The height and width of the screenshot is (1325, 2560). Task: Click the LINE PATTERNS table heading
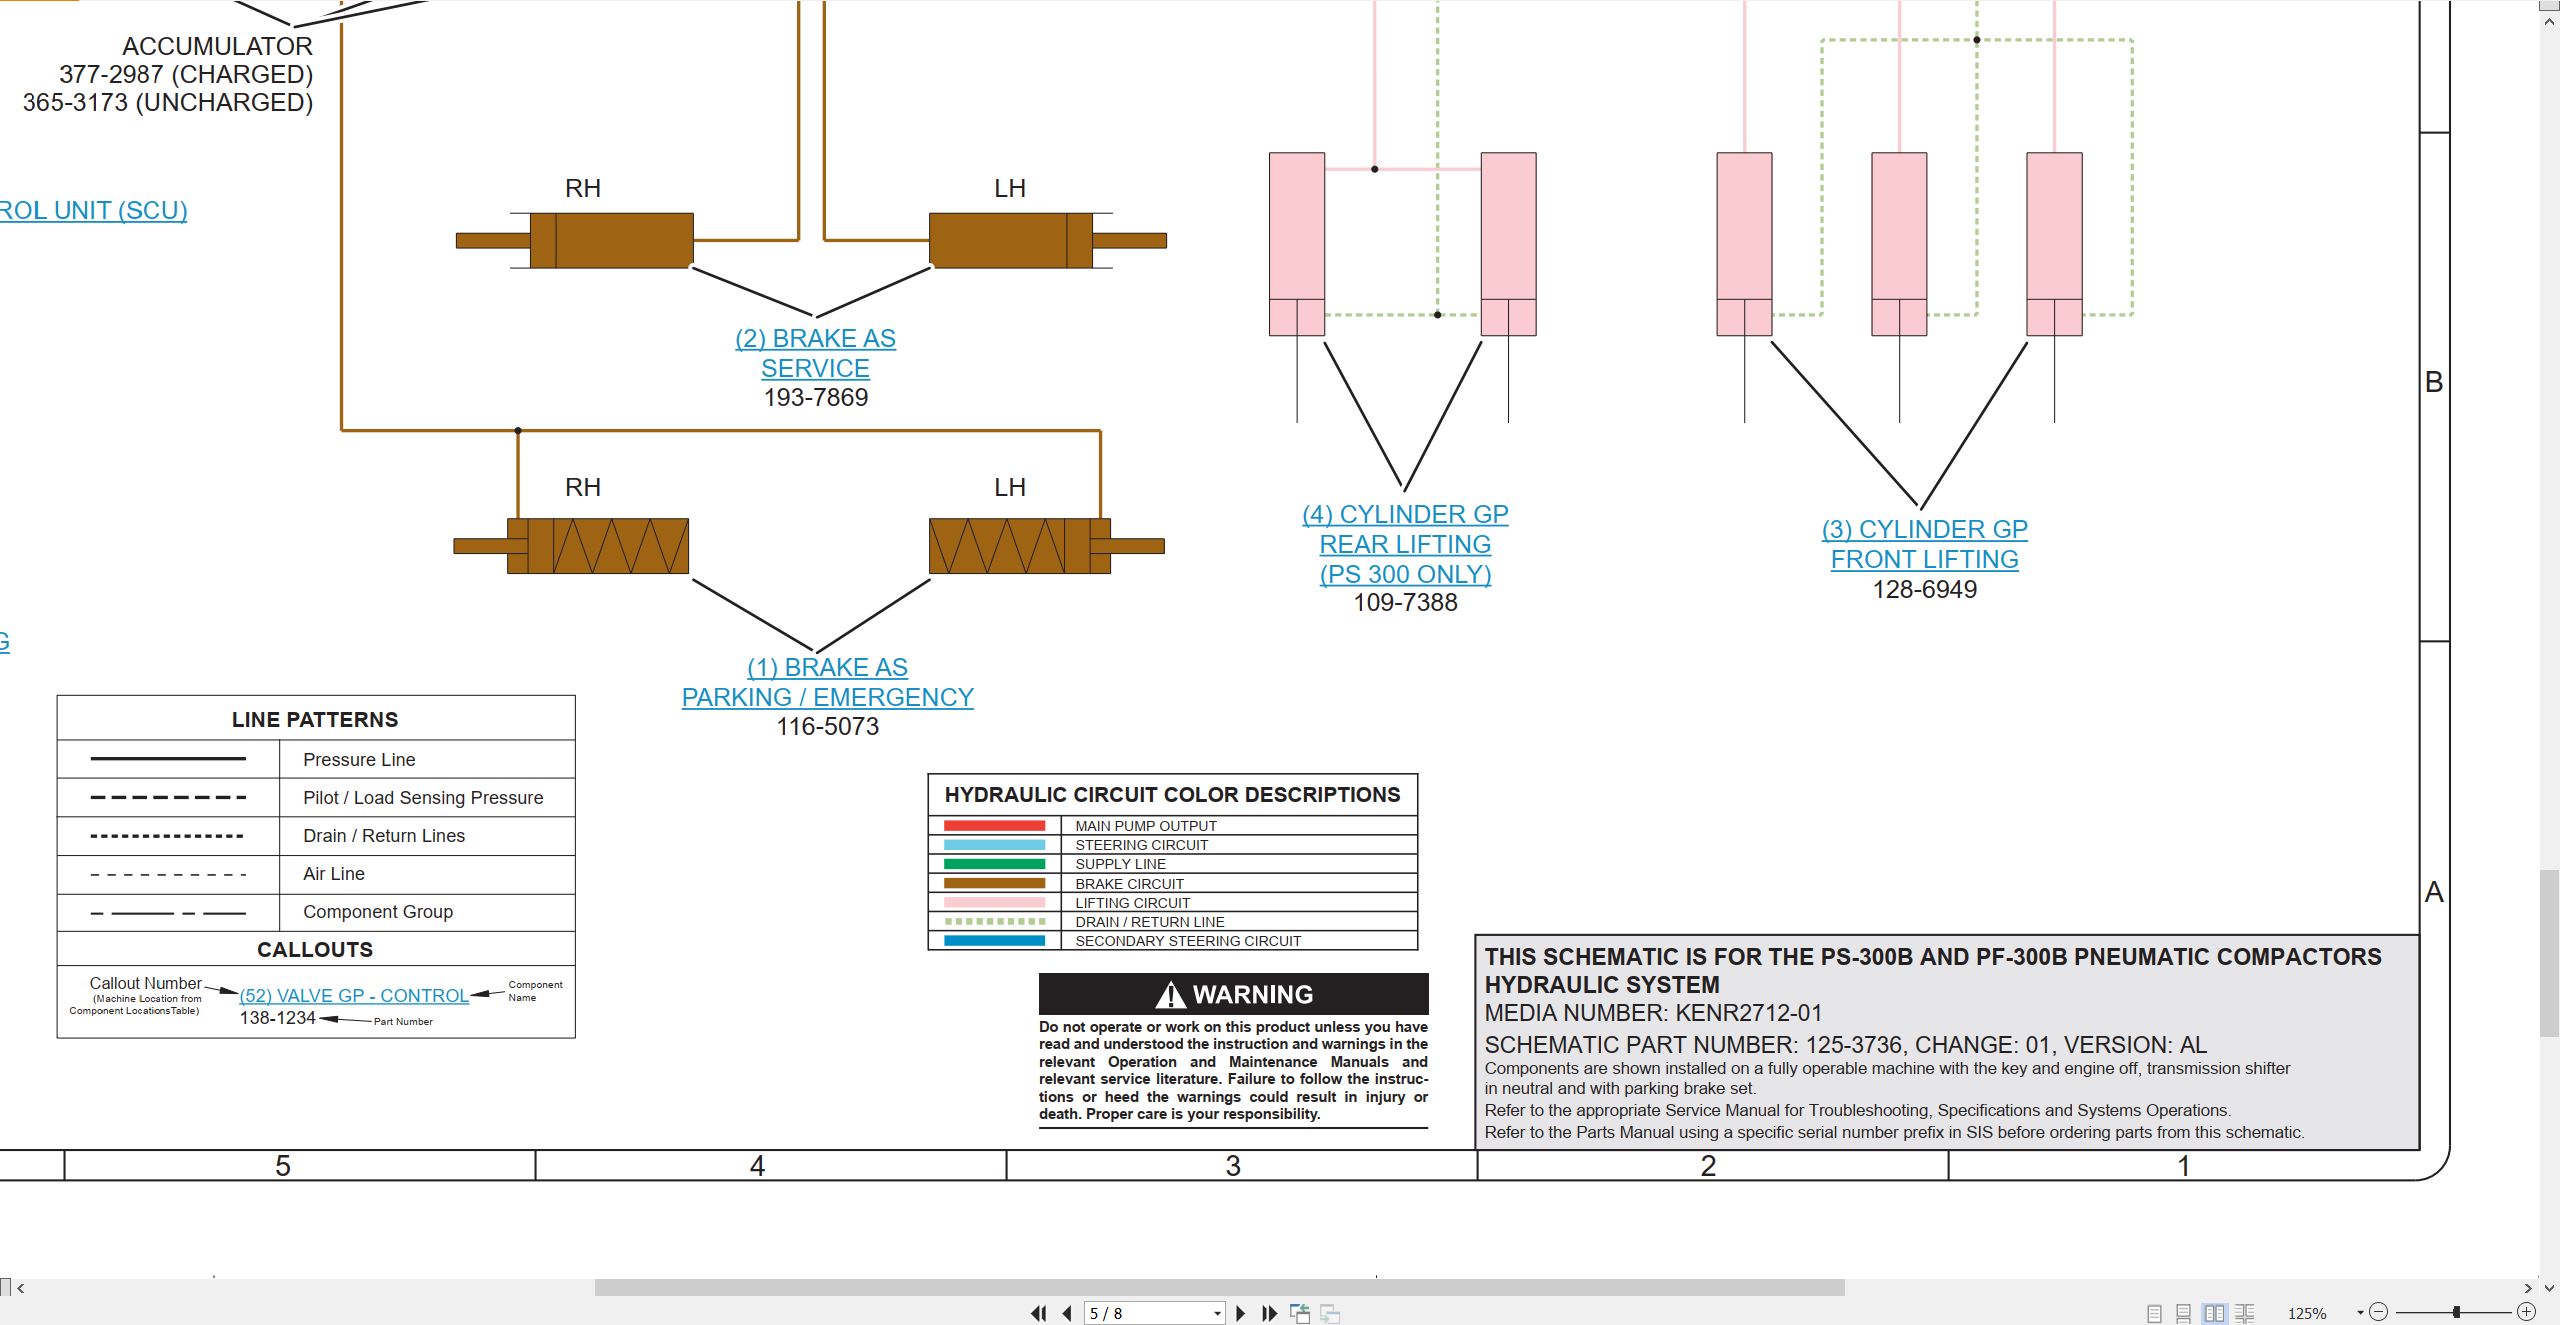click(x=315, y=720)
